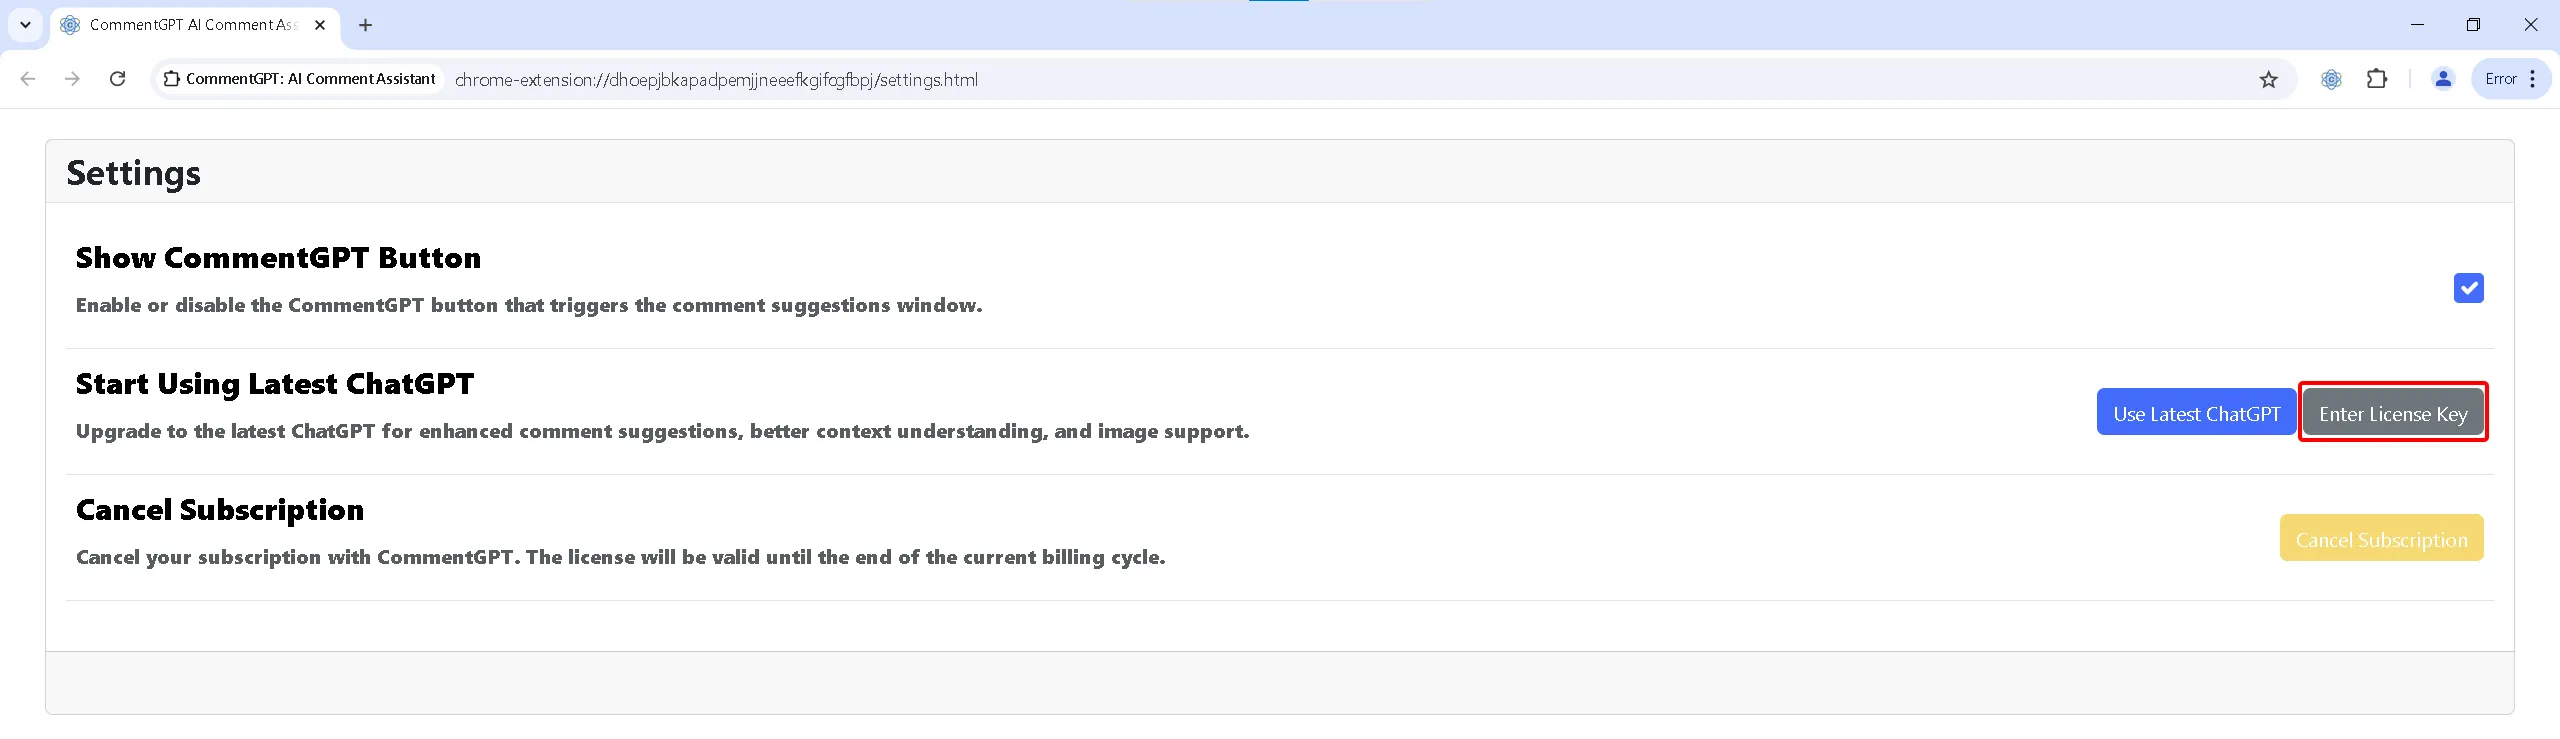Click the CommentGPT extension site info chip
Image resolution: width=2560 pixels, height=739 pixels.
300,79
